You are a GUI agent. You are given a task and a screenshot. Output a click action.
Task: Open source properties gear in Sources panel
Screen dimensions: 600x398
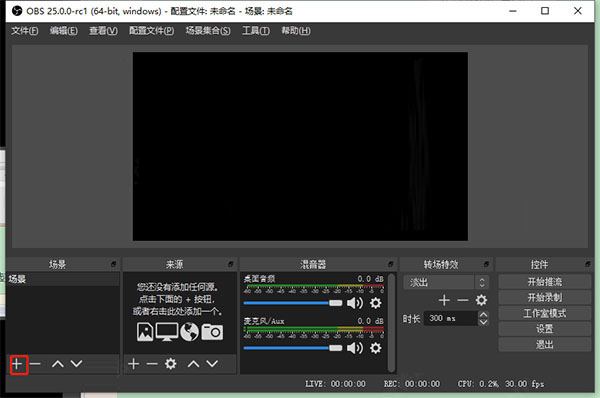[x=171, y=364]
